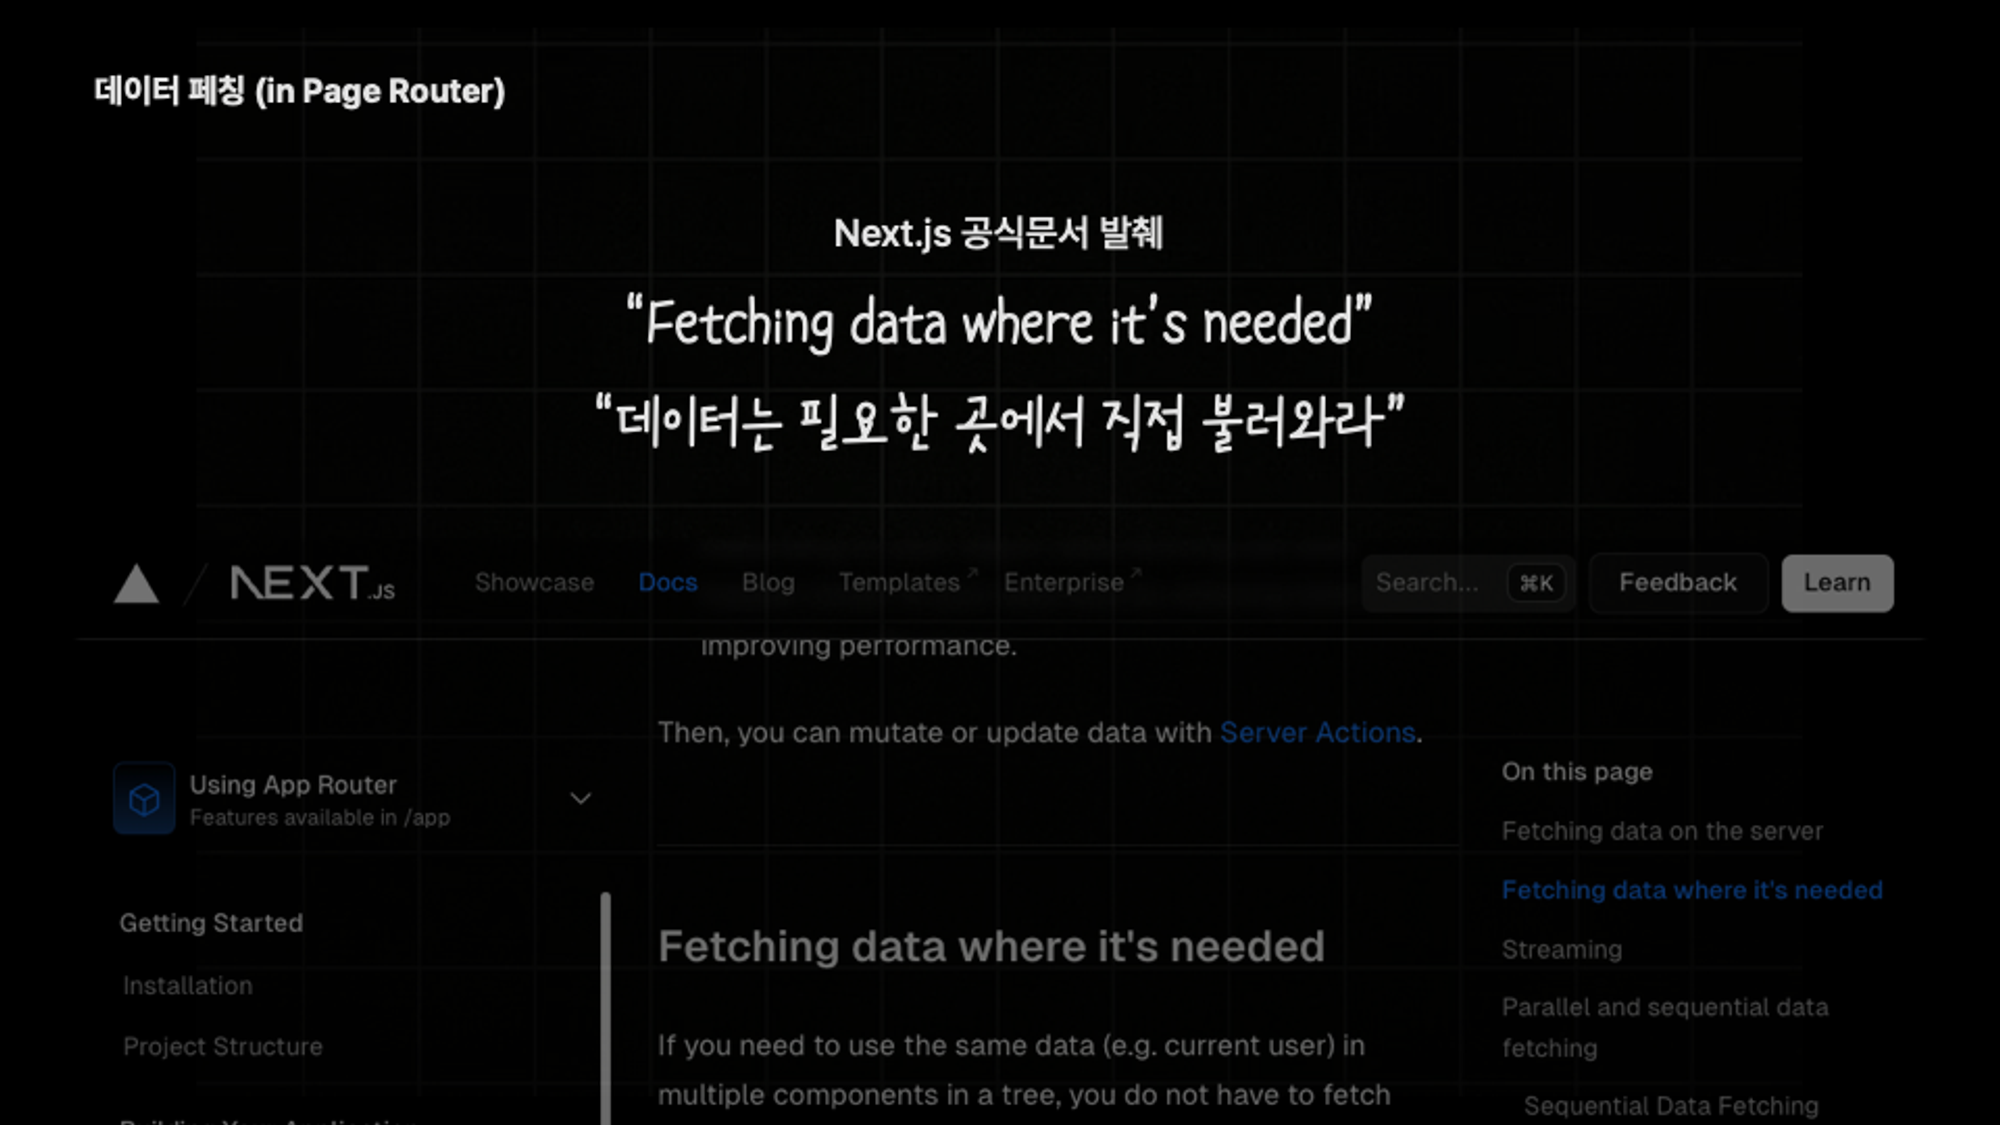Screen dimensions: 2000x1125
Task: Expand the Using App Router chevron
Action: pos(580,799)
